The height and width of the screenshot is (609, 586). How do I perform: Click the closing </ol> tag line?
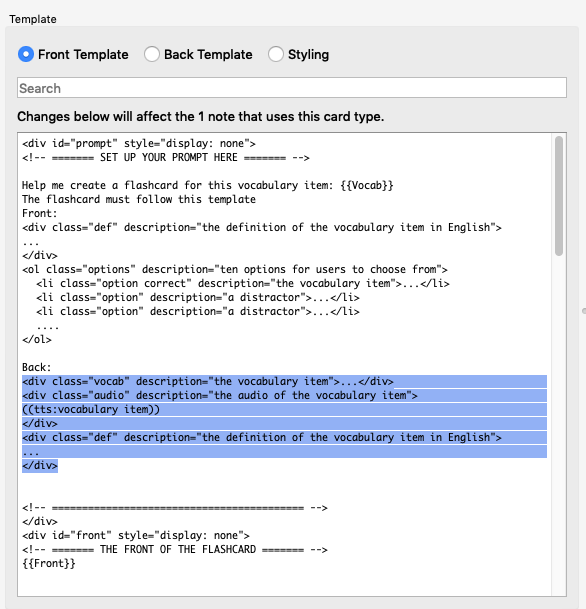click(x=37, y=339)
